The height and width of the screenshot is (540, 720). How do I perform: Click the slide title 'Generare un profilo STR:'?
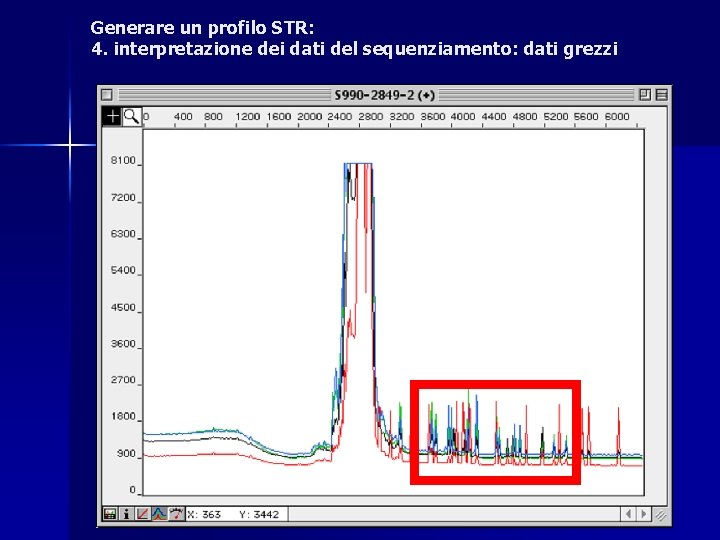pyautogui.click(x=202, y=28)
